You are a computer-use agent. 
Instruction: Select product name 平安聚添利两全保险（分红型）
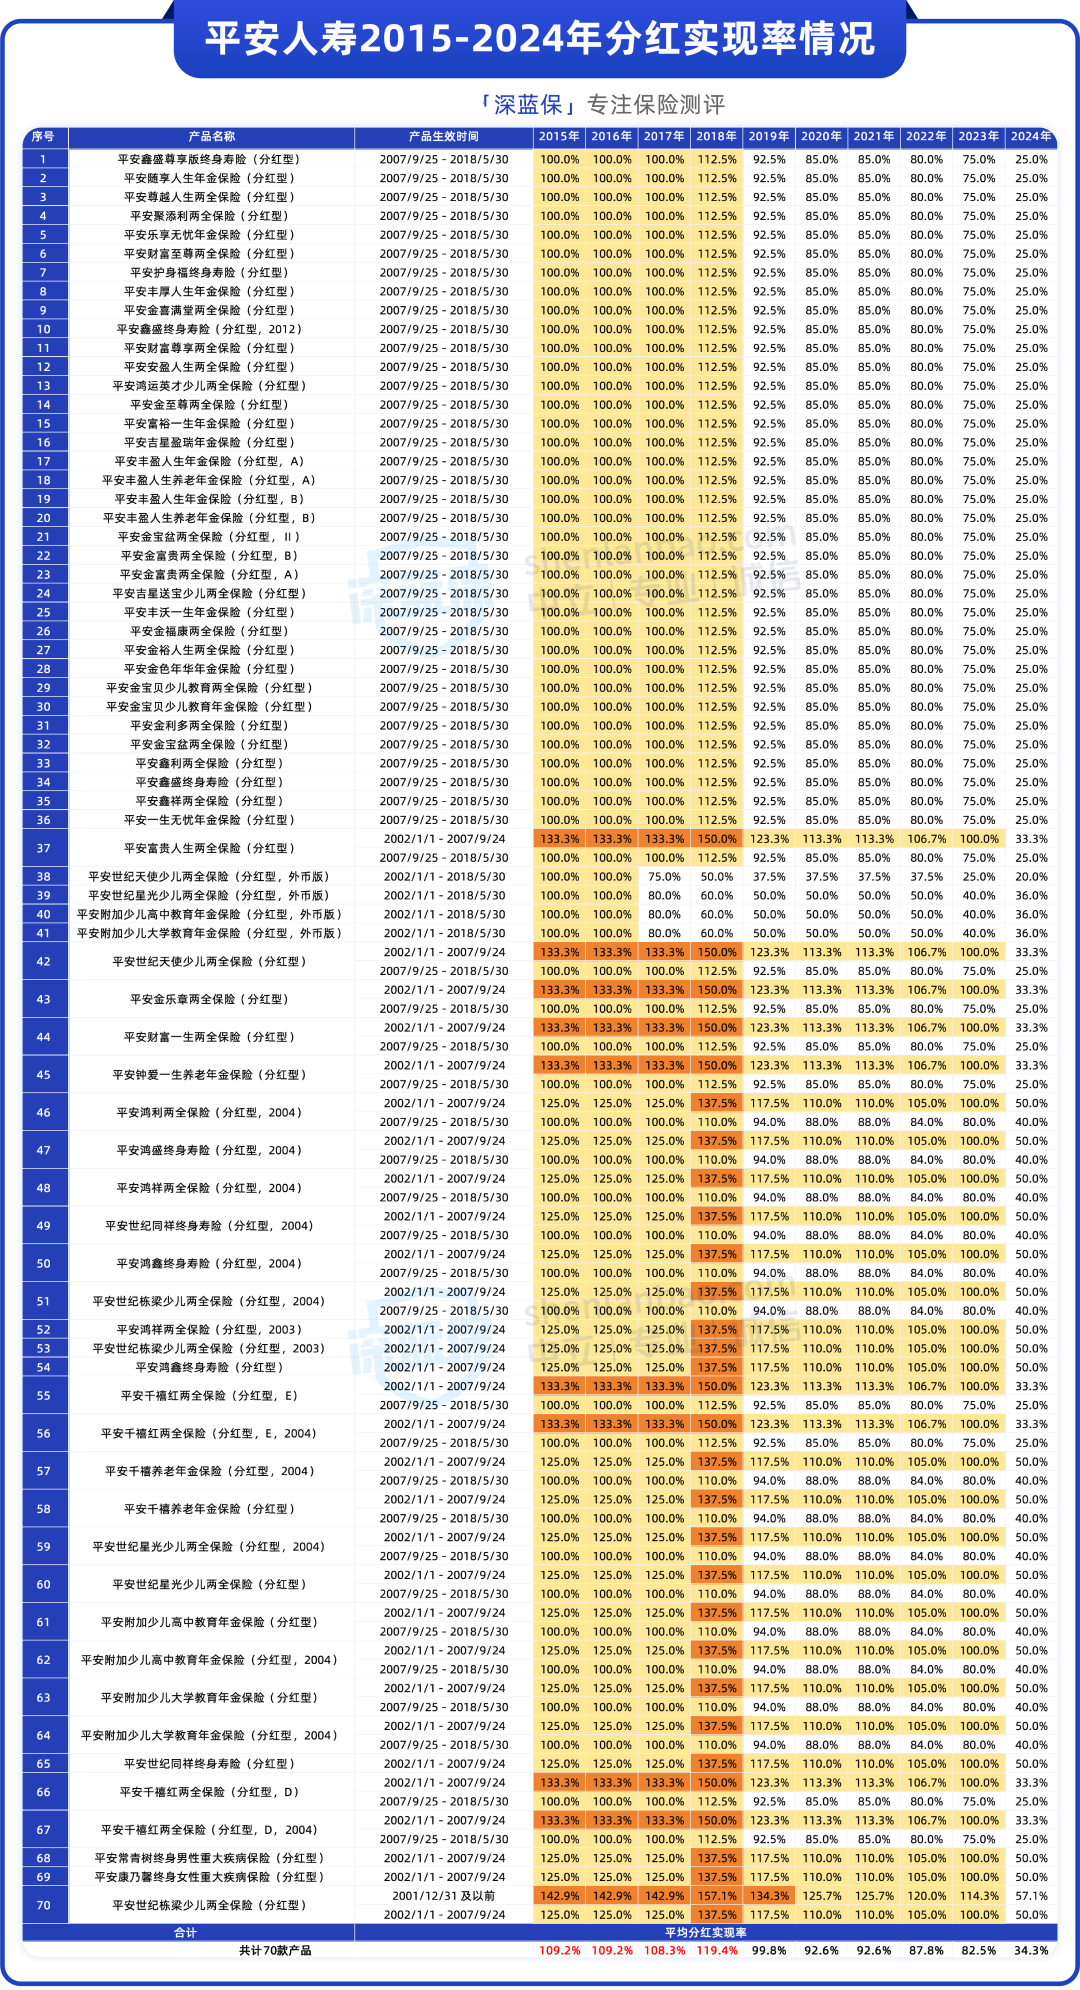pyautogui.click(x=210, y=216)
